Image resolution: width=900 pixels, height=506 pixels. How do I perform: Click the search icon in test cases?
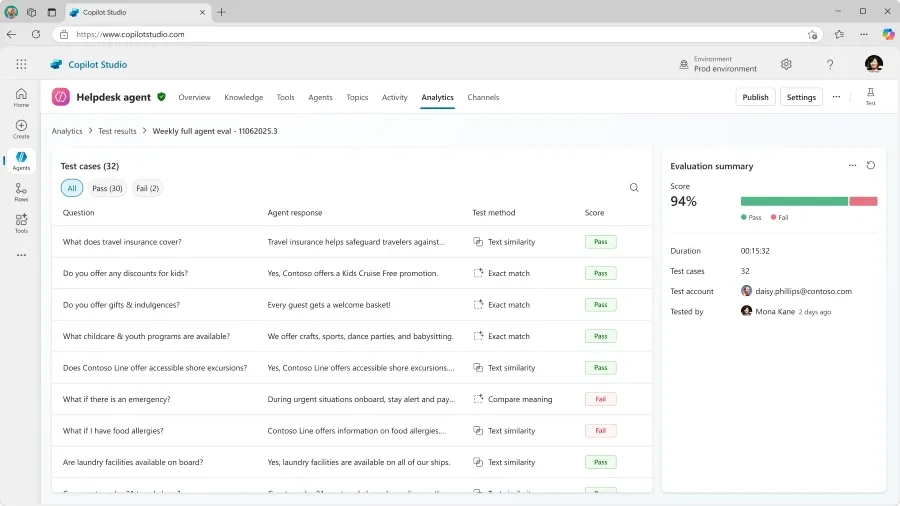point(634,188)
